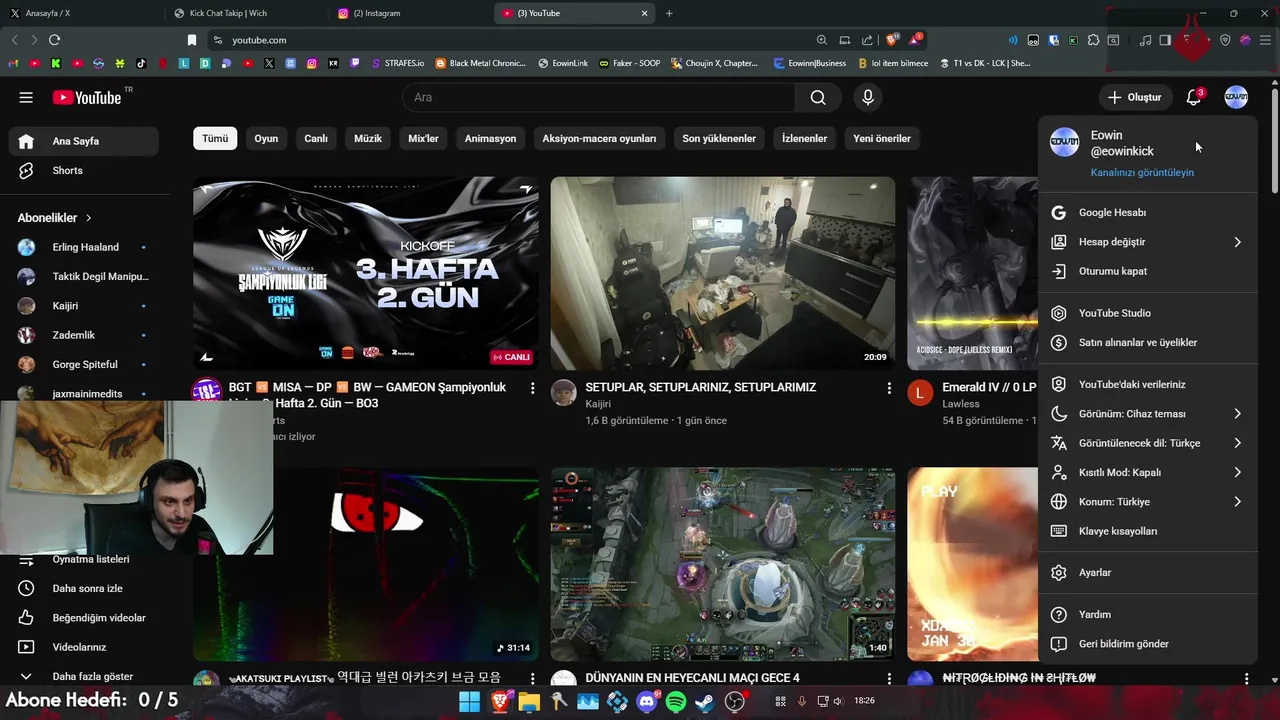This screenshot has height=720, width=1280.
Task: Open new browser tab plus button
Action: click(669, 13)
